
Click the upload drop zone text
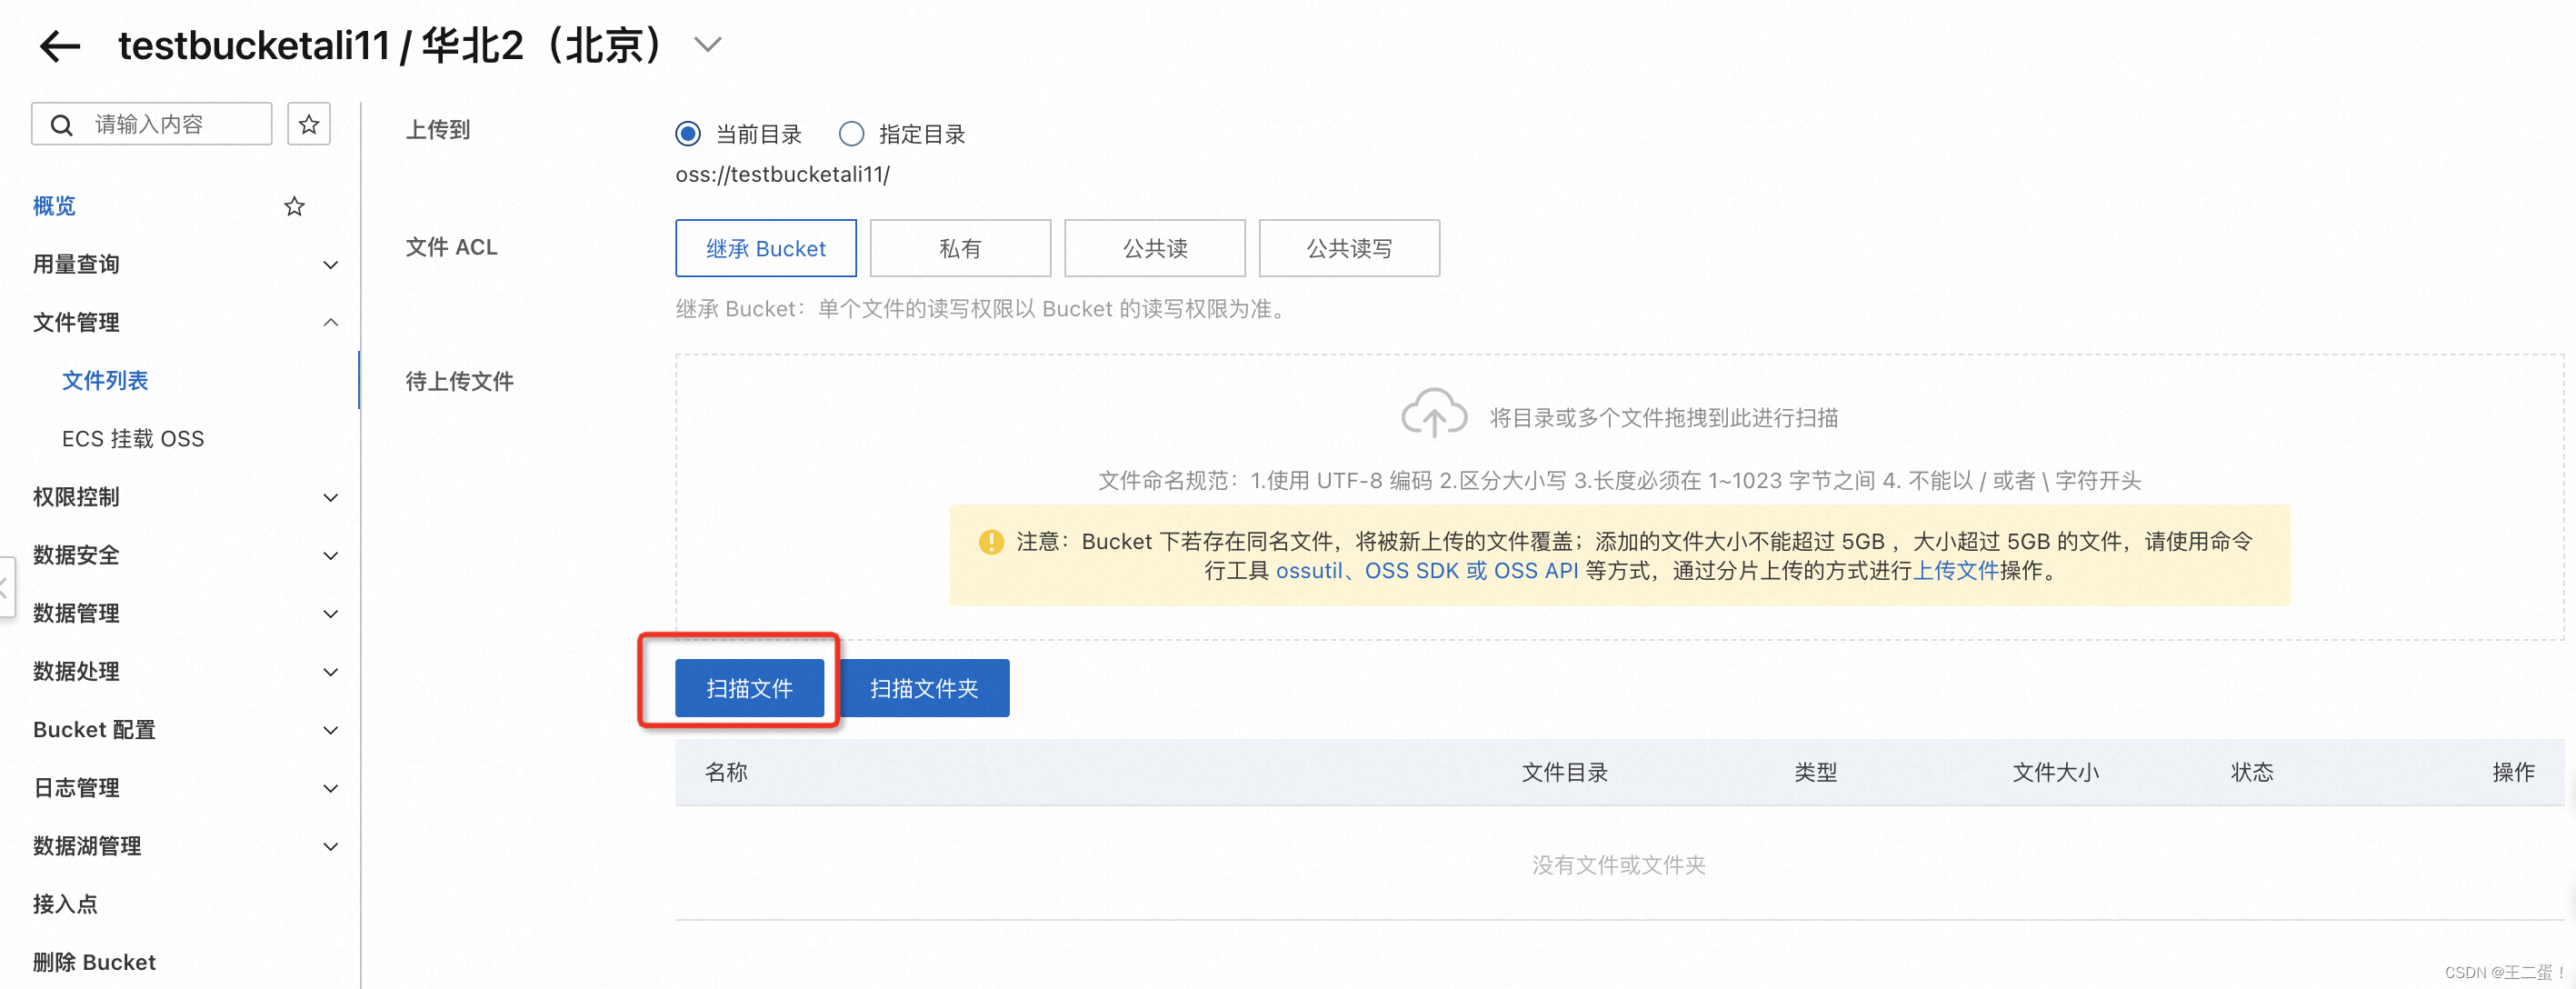coord(1663,418)
